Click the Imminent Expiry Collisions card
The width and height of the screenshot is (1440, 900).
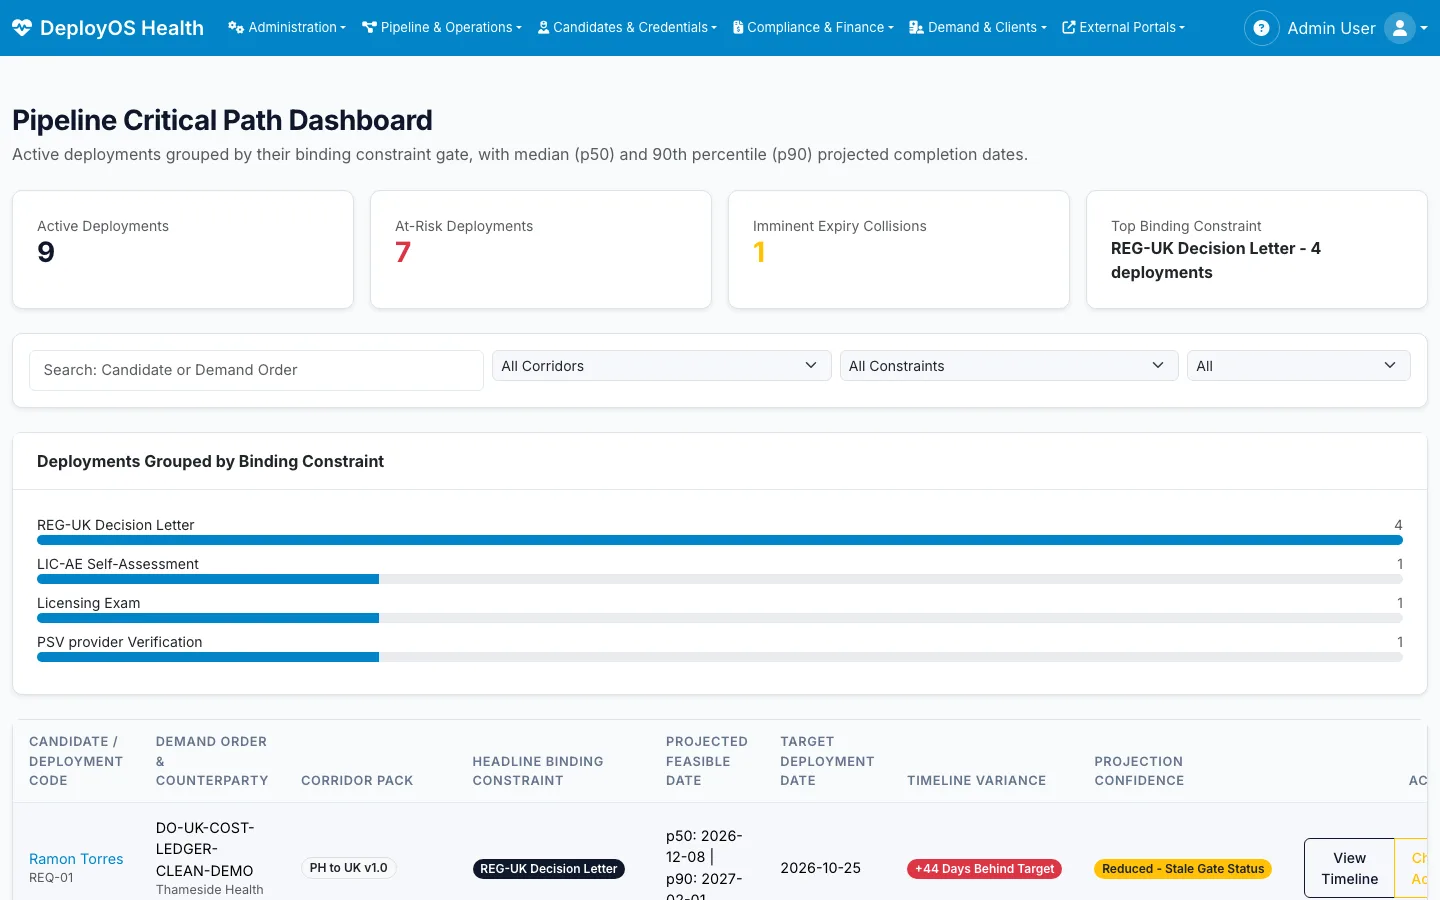pyautogui.click(x=899, y=250)
